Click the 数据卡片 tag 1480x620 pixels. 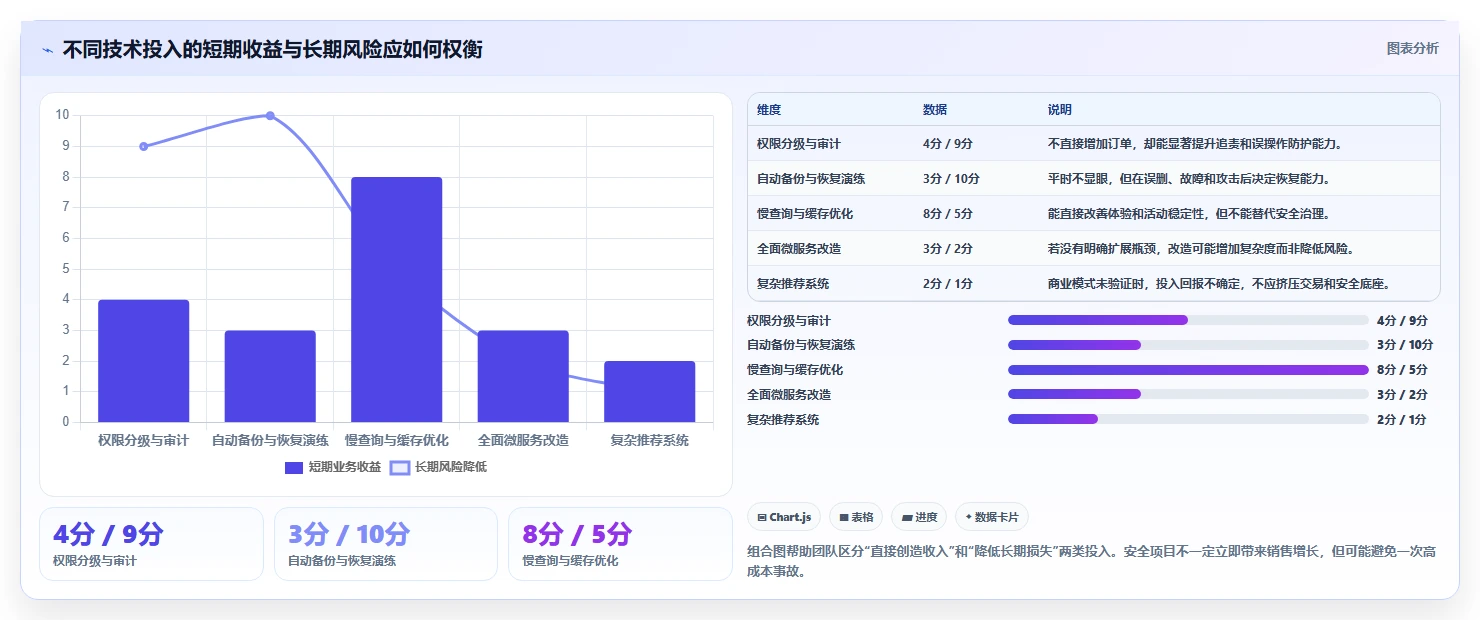point(991,517)
